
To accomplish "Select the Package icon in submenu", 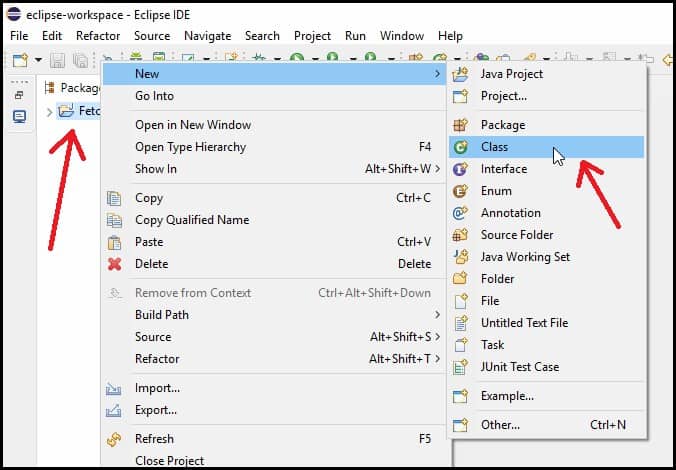I will (x=460, y=125).
